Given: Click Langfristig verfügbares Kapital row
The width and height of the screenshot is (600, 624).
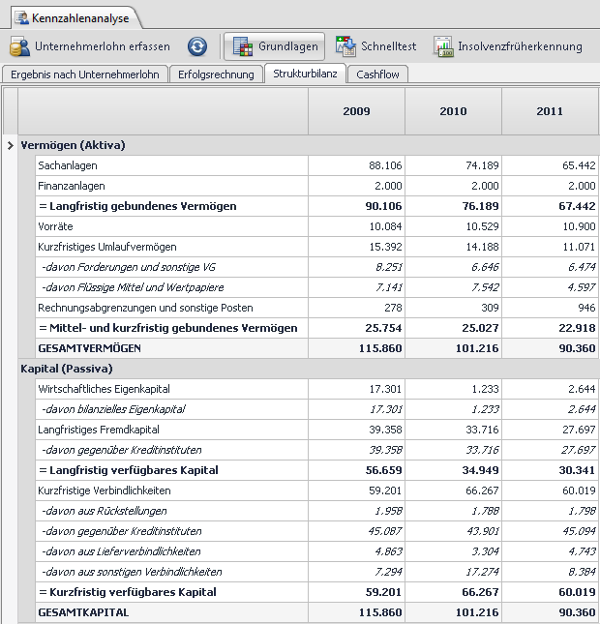Looking at the screenshot, I should [x=317, y=470].
